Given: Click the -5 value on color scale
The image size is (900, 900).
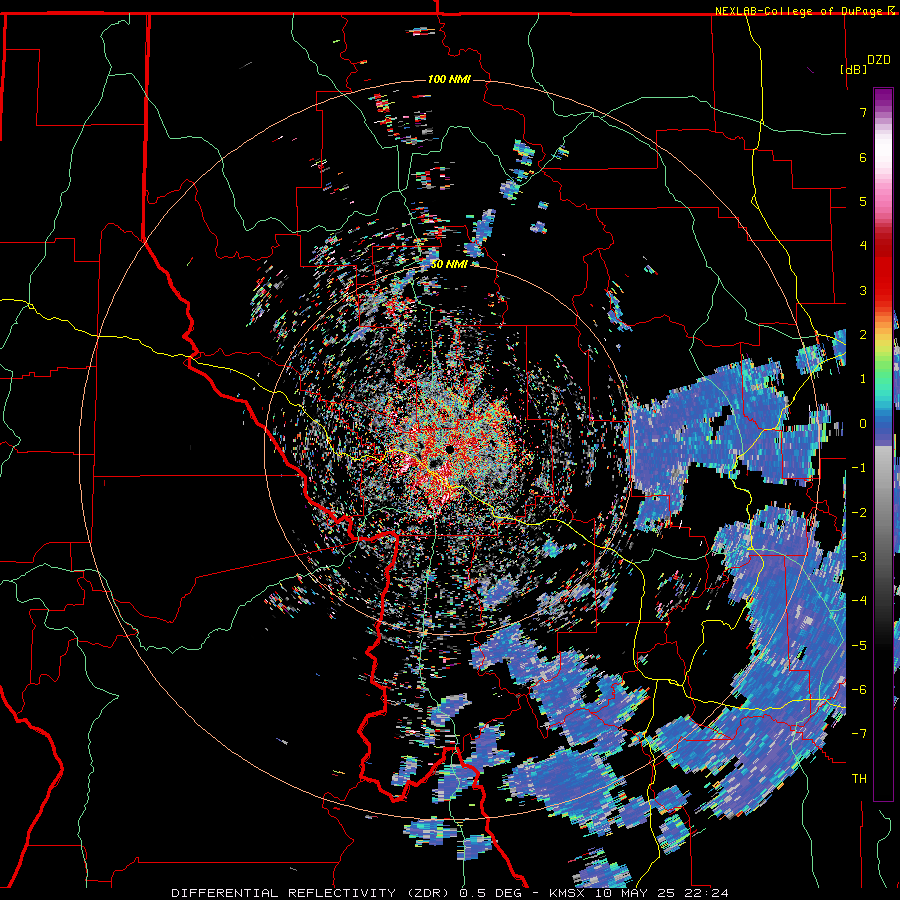Looking at the screenshot, I should 859,646.
